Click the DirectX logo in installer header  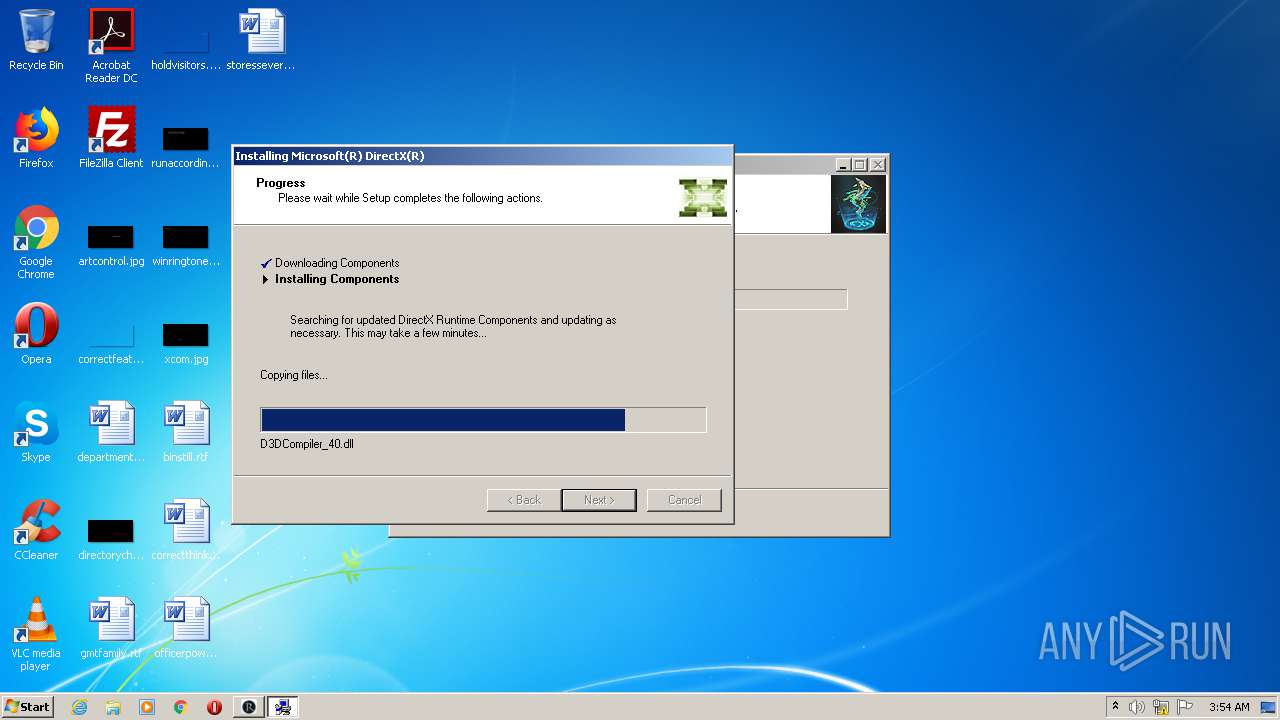pos(702,197)
